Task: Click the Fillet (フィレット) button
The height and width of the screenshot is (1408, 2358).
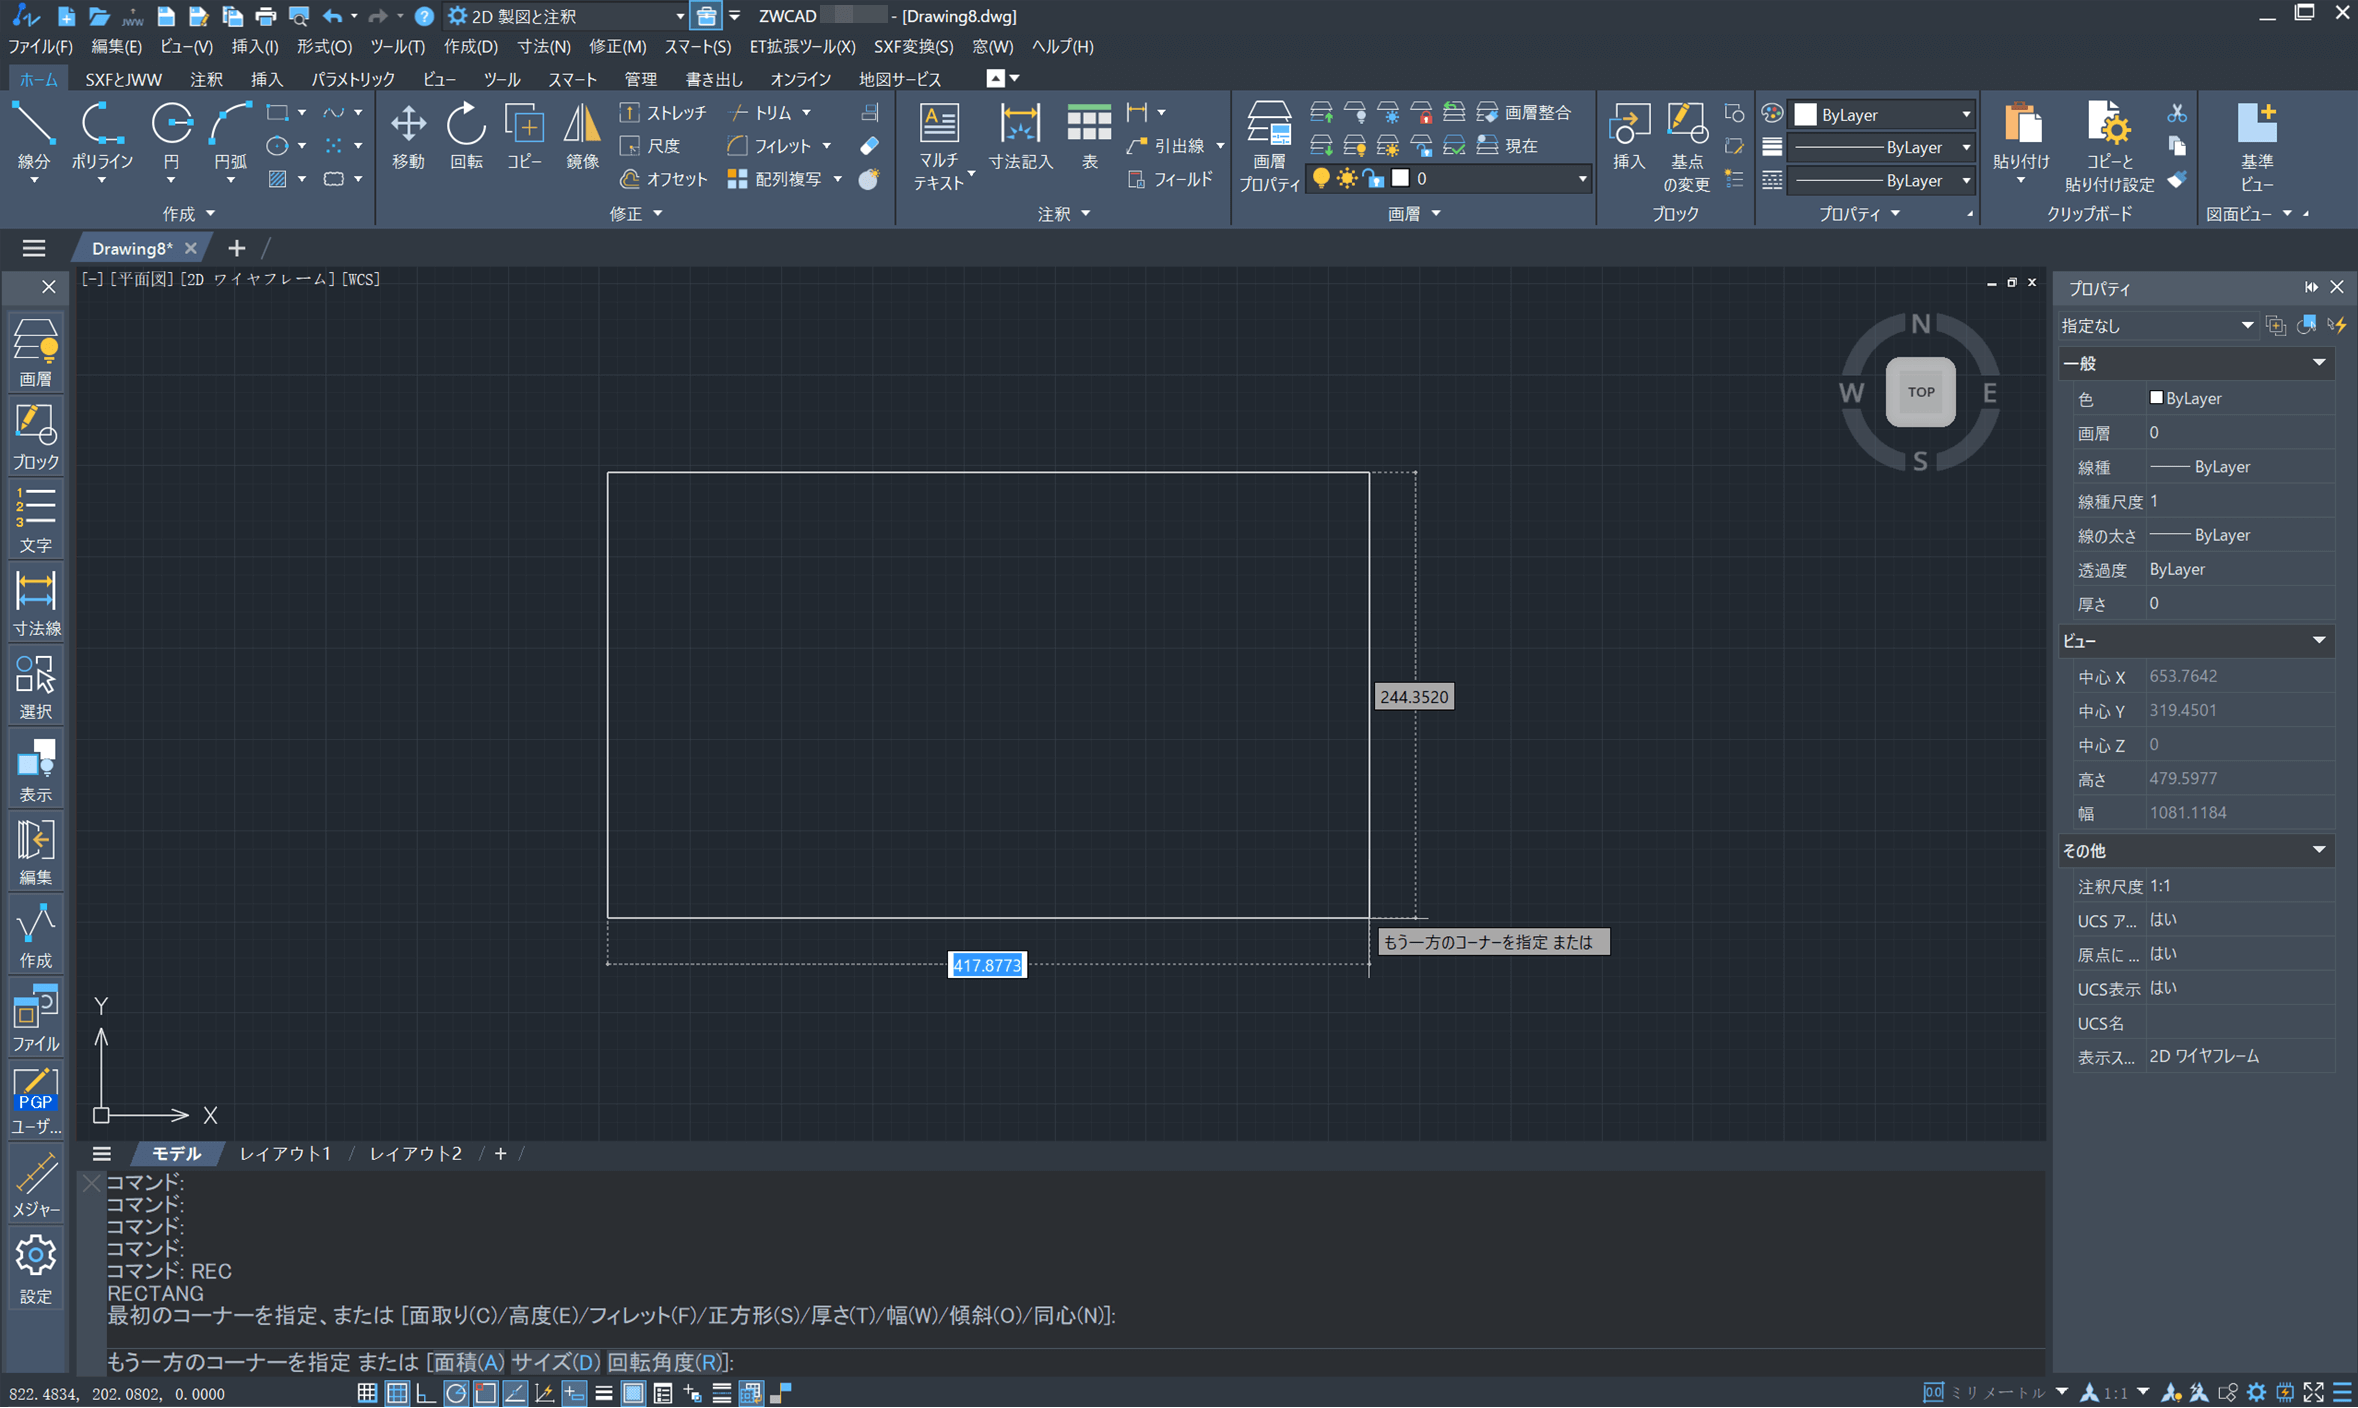Action: (x=771, y=146)
